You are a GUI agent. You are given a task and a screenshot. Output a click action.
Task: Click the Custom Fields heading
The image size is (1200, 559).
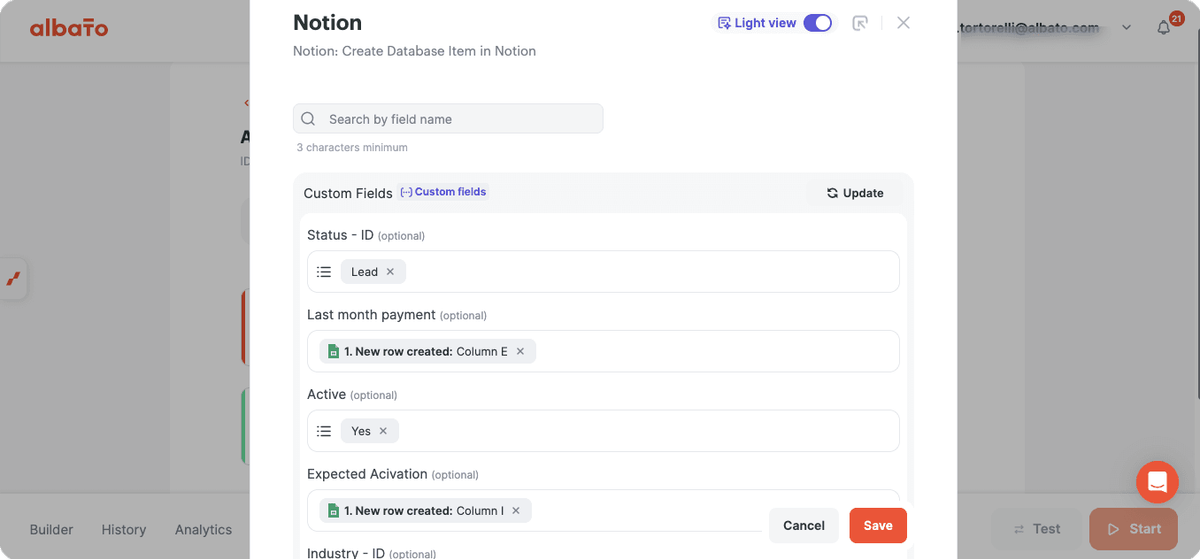coord(348,193)
